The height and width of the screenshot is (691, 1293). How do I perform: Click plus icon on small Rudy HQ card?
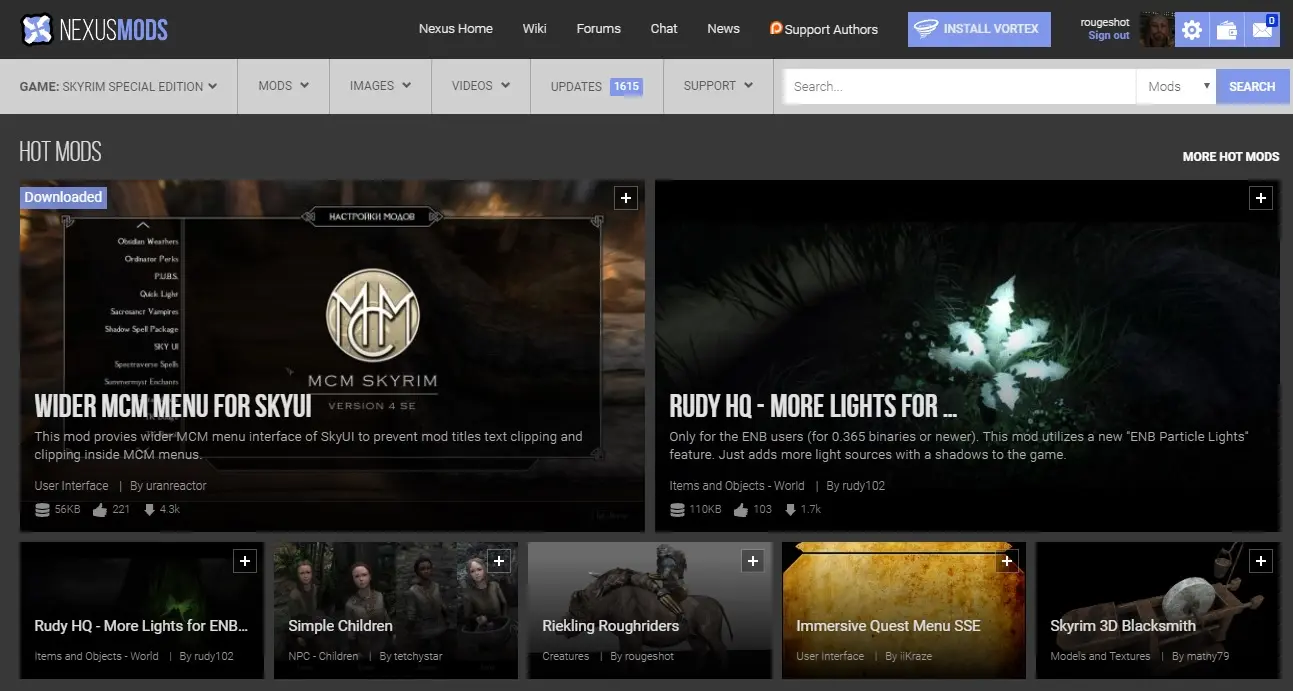point(245,562)
